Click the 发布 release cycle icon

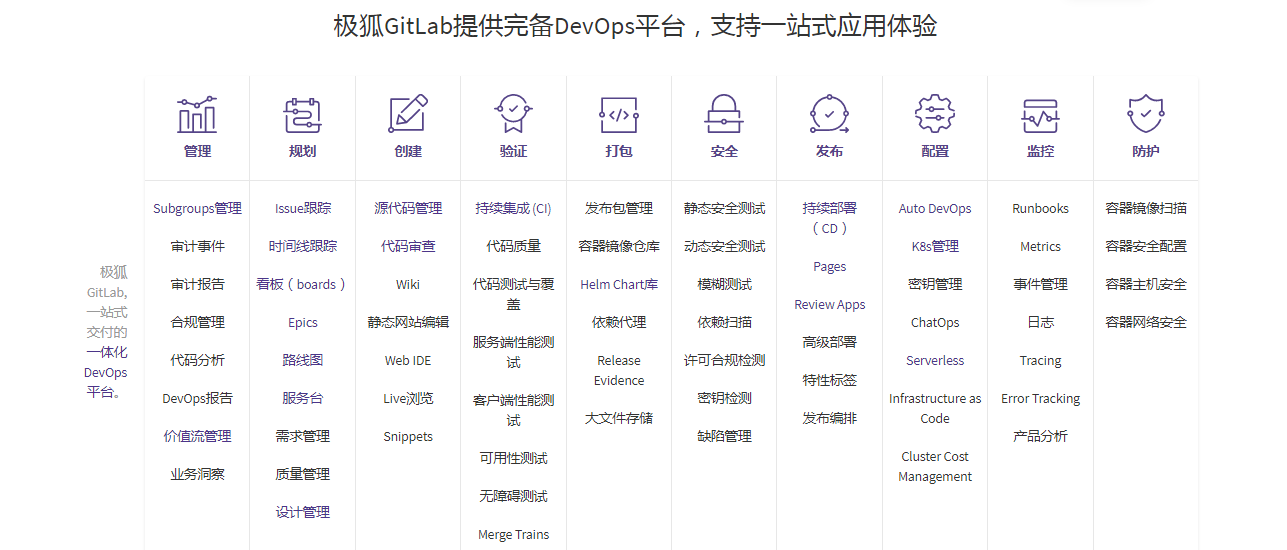click(829, 115)
